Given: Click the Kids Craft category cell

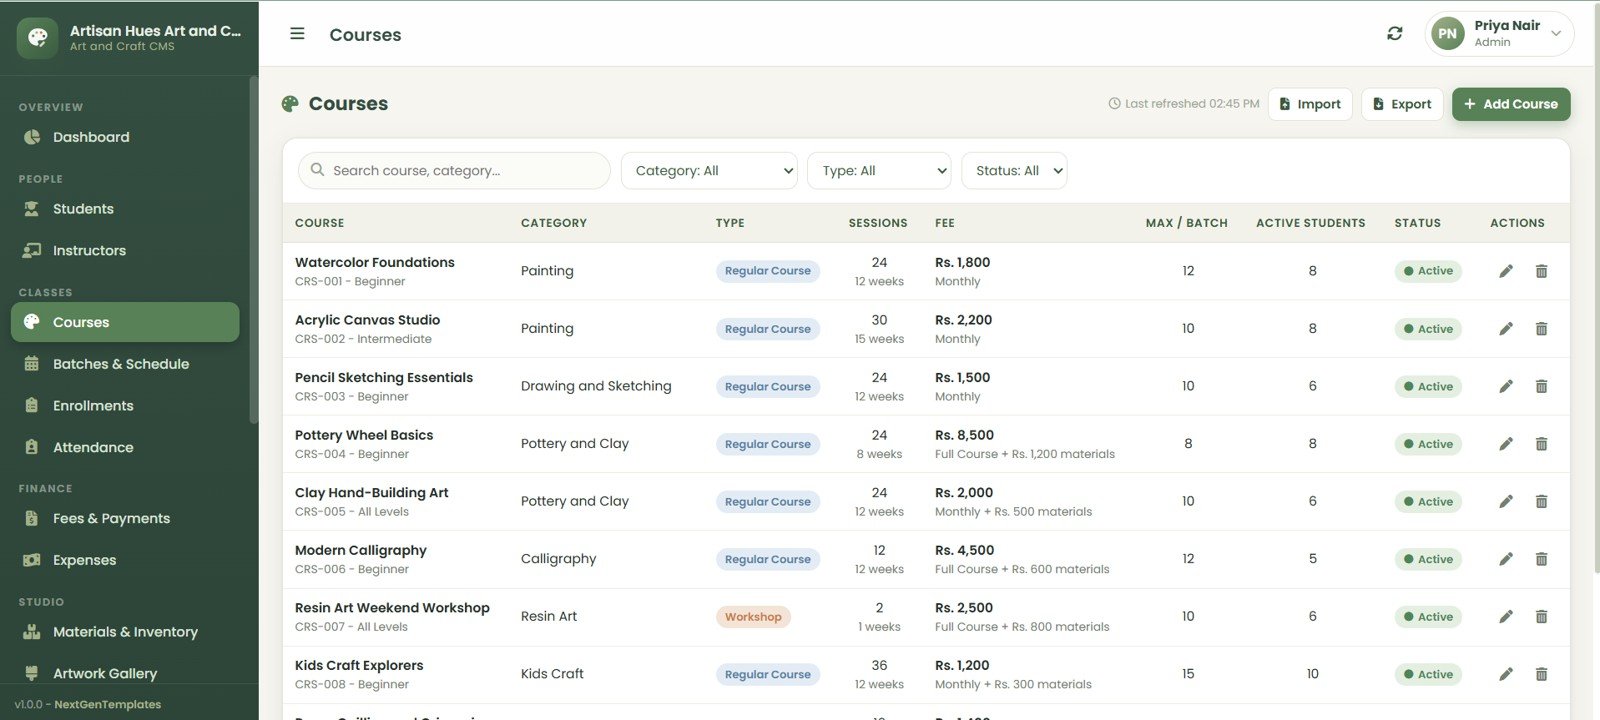Looking at the screenshot, I should [552, 674].
